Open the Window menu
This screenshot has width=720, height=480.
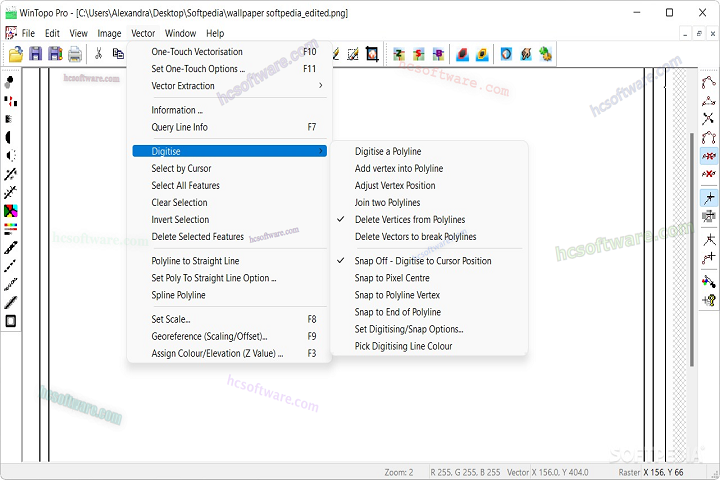[x=180, y=33]
